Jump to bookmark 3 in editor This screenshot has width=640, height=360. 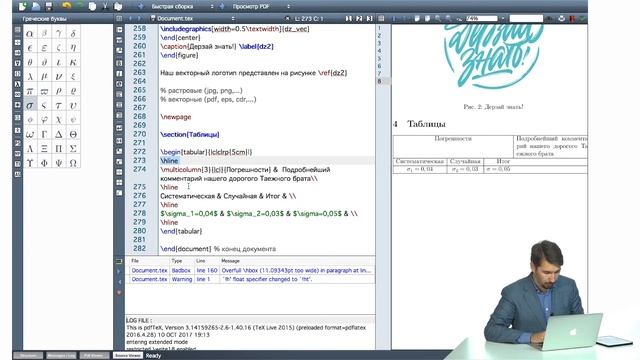click(x=369, y=18)
